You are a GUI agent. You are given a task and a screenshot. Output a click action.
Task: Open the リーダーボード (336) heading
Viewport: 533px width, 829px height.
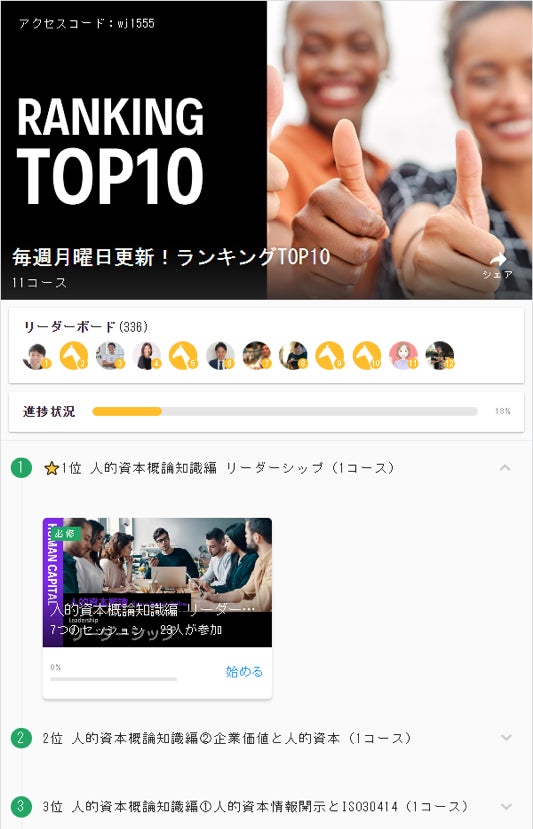[x=86, y=327]
